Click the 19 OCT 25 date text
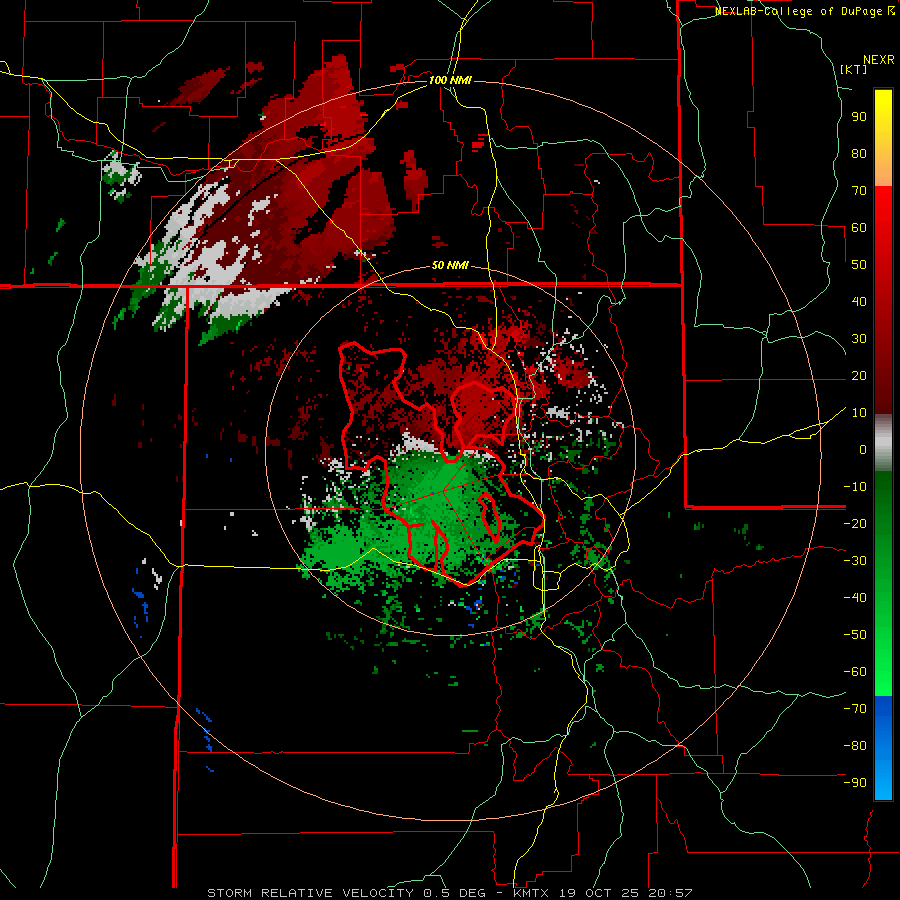Viewport: 900px width, 900px height. (600, 893)
